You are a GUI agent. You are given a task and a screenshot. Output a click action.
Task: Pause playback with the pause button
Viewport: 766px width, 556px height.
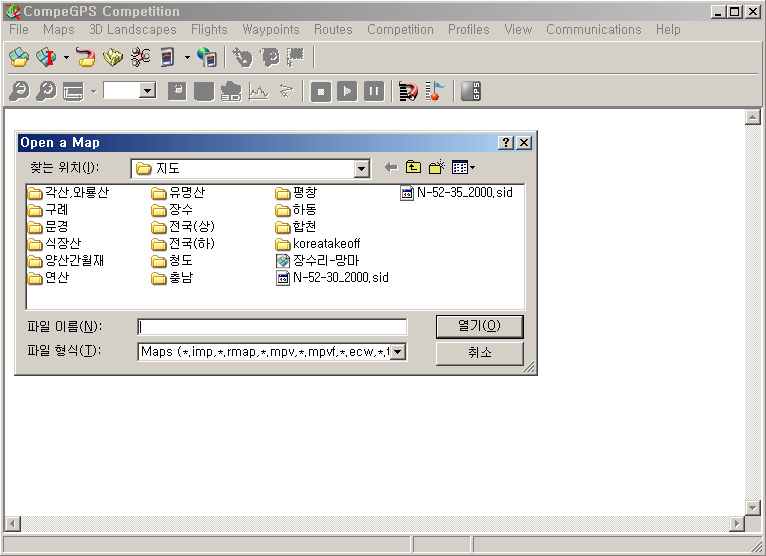coord(374,91)
